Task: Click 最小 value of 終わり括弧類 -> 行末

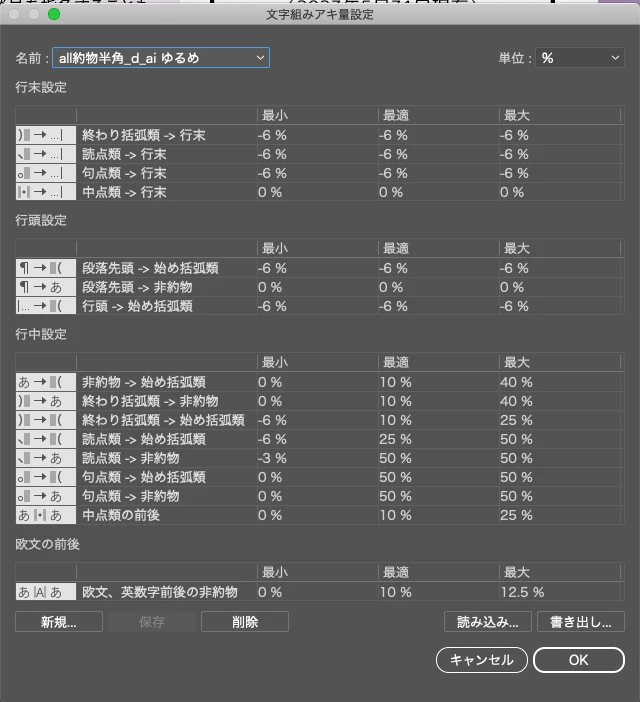Action: 272,135
